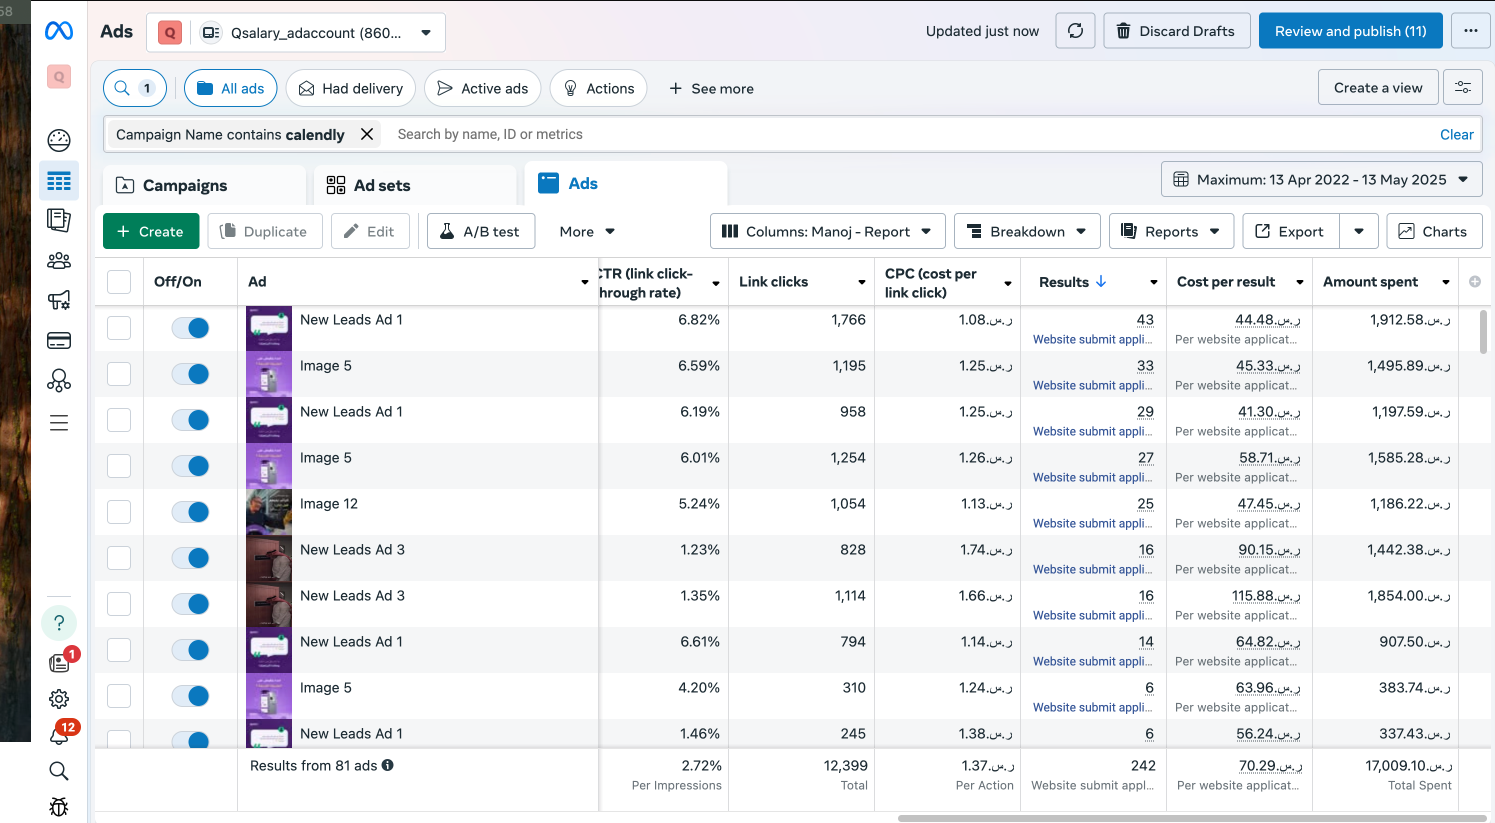1495x823 pixels.
Task: Click the refresh data icon
Action: (x=1075, y=31)
